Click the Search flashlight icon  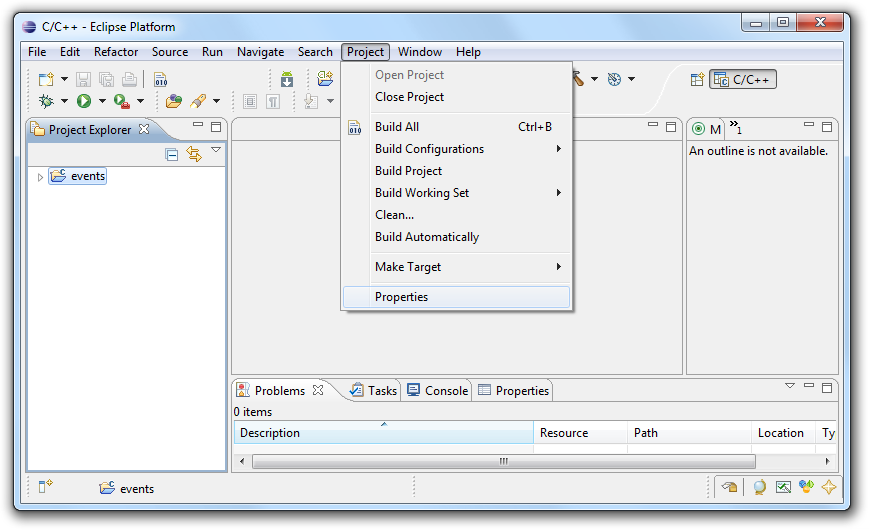pos(198,101)
